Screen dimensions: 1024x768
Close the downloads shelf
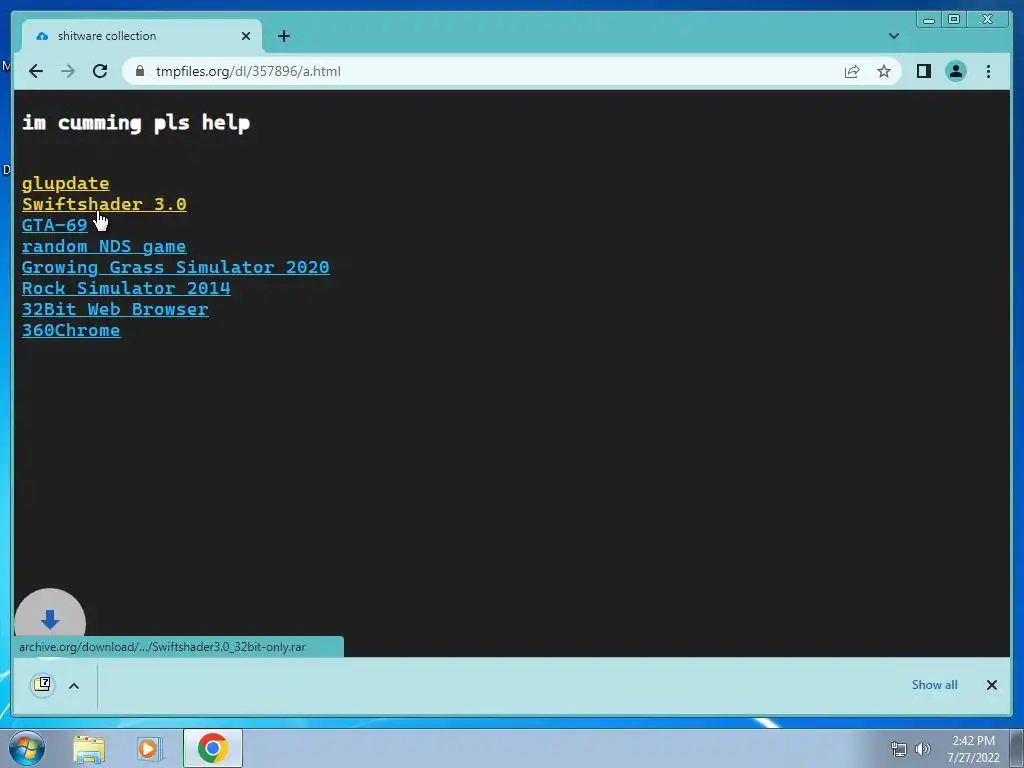[991, 684]
